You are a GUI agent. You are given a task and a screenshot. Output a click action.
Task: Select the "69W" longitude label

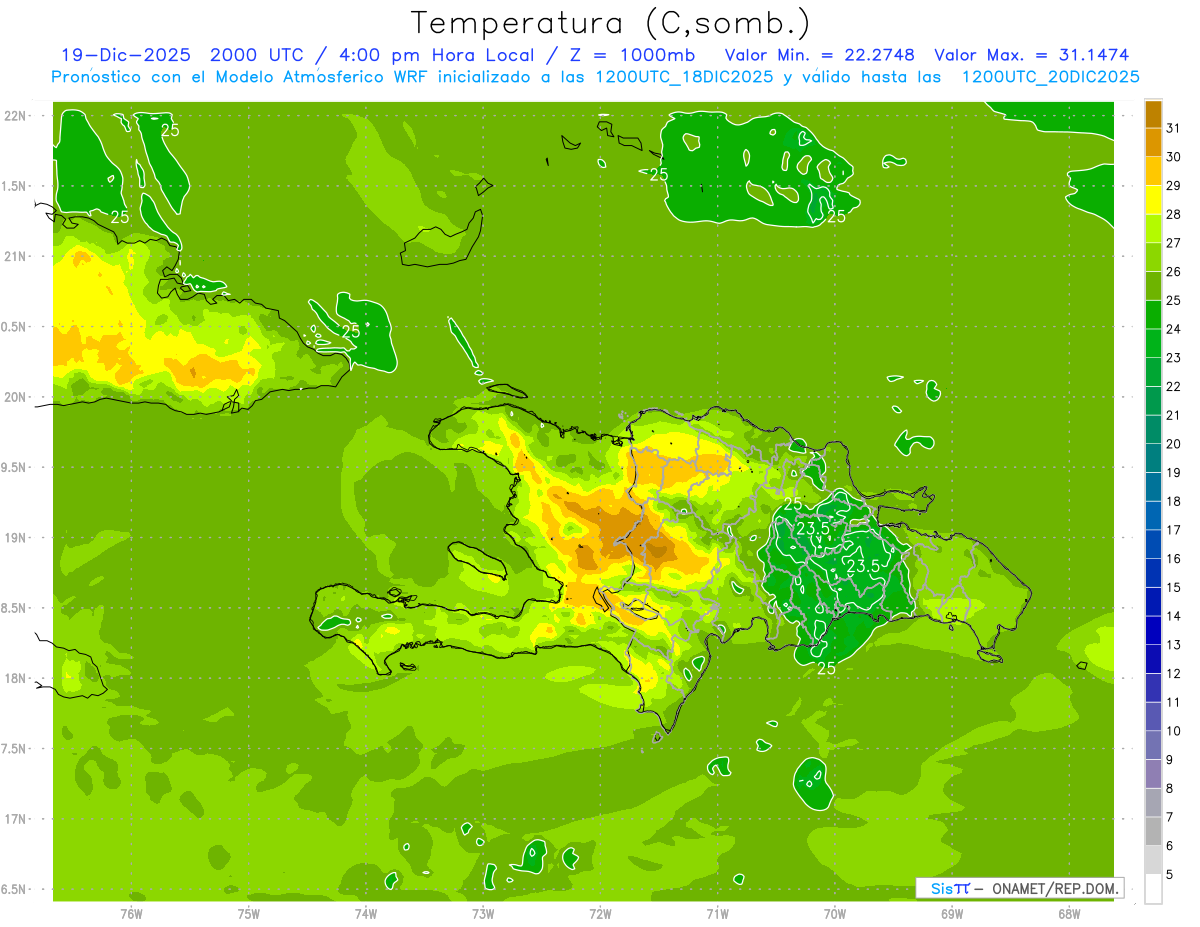click(x=952, y=914)
